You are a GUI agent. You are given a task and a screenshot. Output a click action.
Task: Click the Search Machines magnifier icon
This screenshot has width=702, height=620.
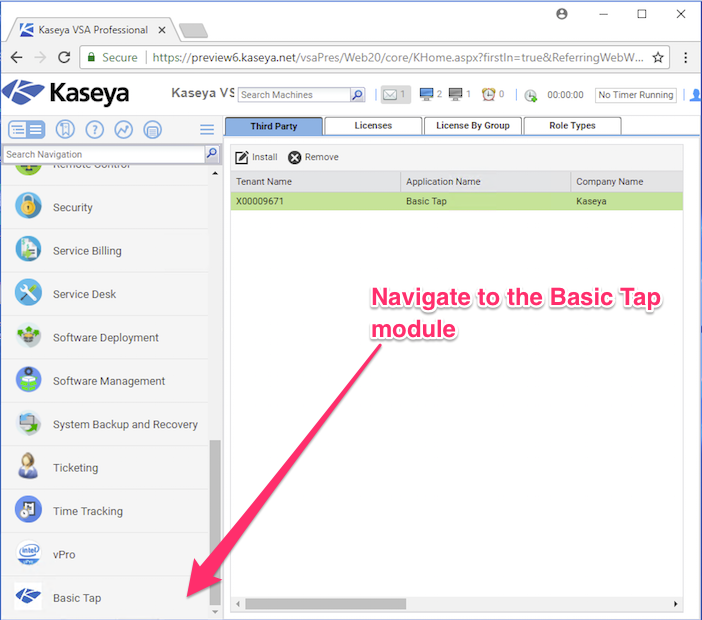(357, 95)
